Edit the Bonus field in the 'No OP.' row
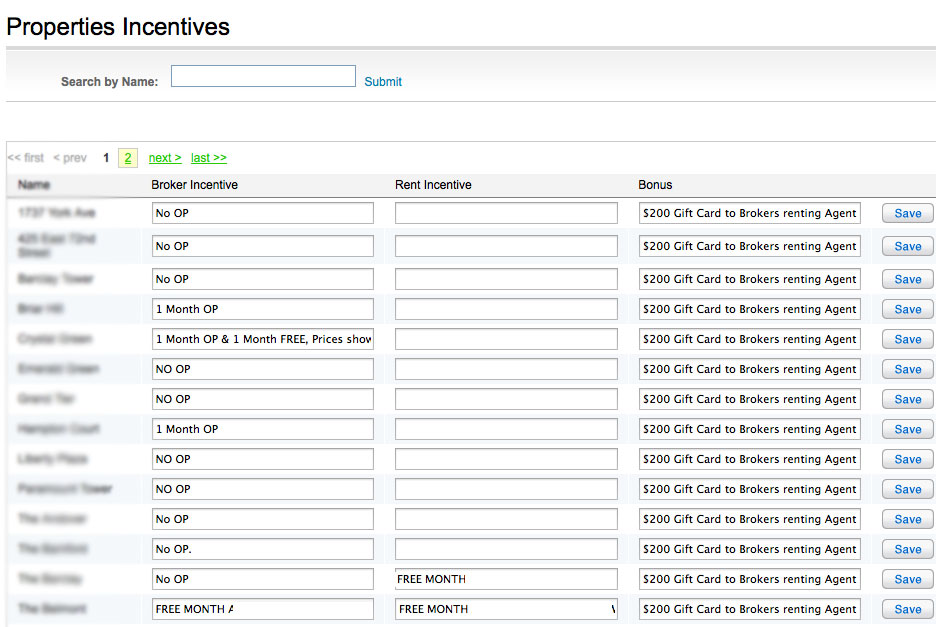The width and height of the screenshot is (940, 627). click(x=749, y=549)
